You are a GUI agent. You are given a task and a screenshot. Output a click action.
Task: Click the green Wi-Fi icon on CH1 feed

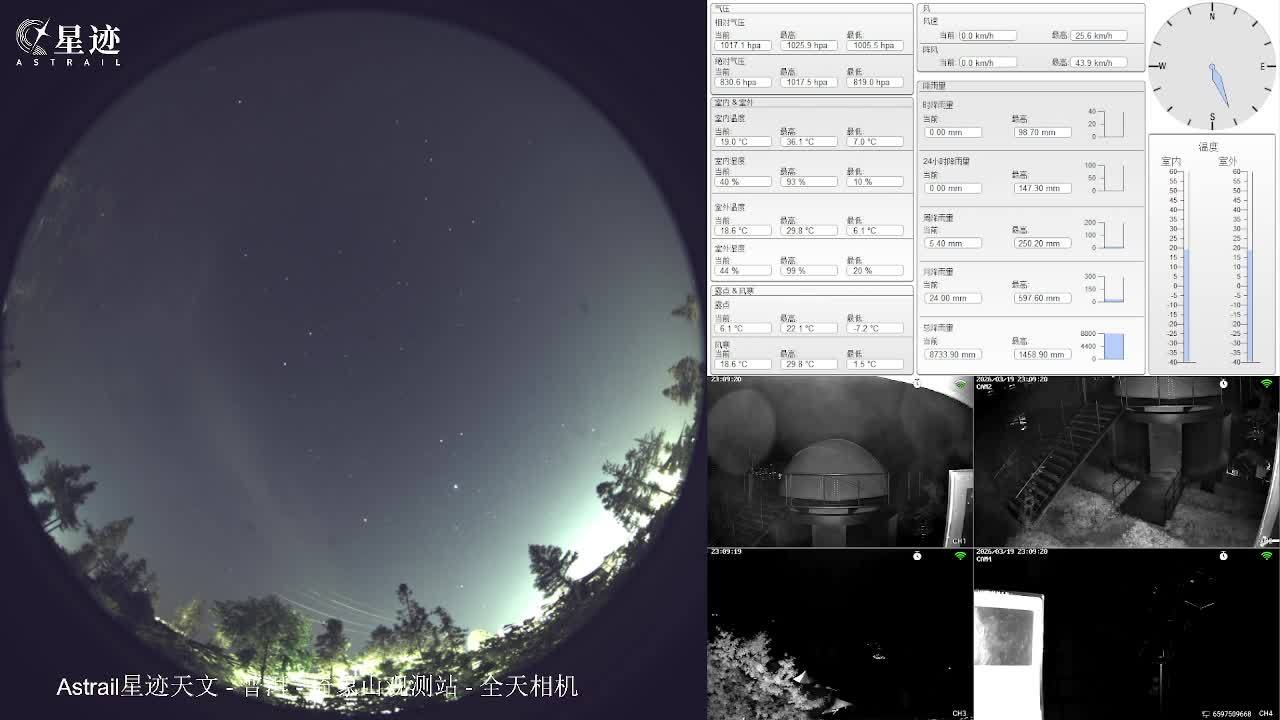pyautogui.click(x=960, y=384)
